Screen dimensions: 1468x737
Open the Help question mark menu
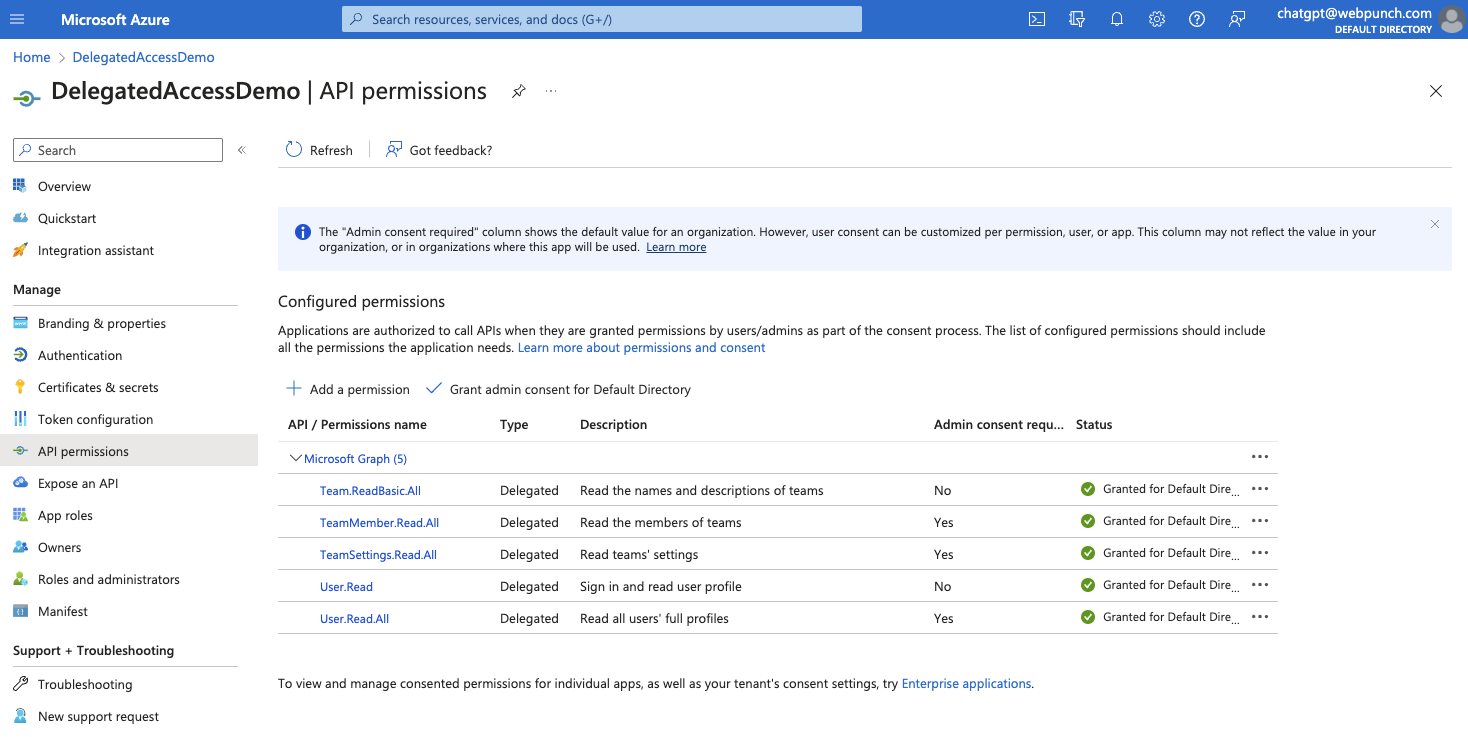click(1197, 19)
